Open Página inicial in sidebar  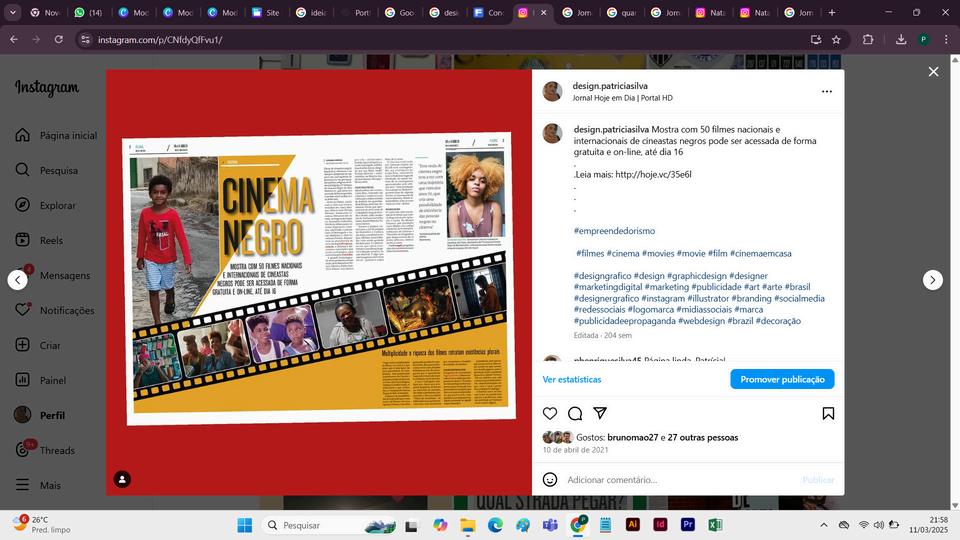56,135
